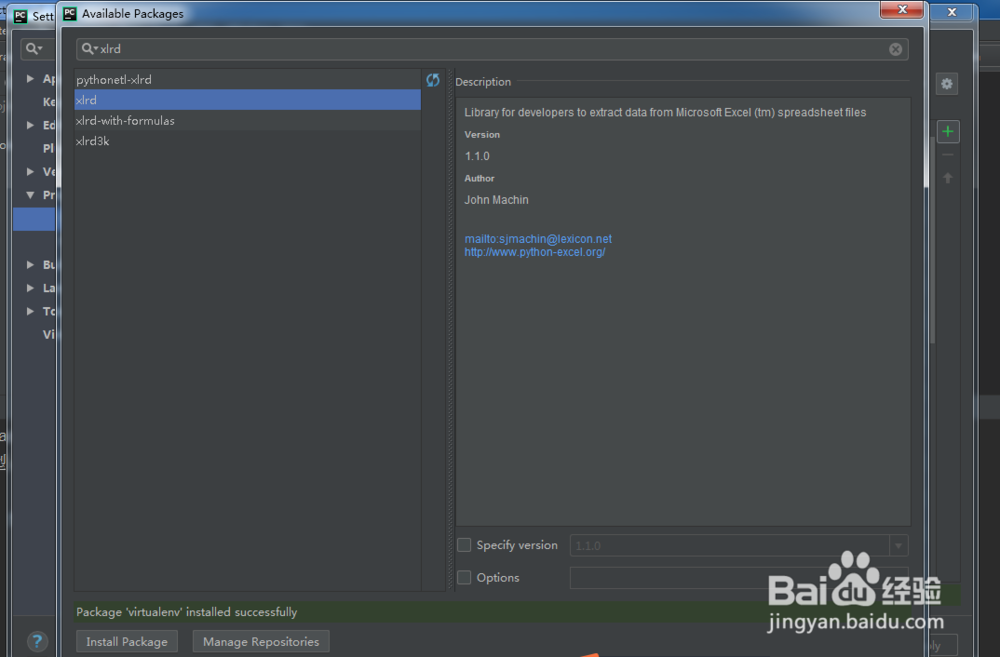This screenshot has height=657, width=1000.
Task: Close the Available Packages dialog
Action: (902, 10)
